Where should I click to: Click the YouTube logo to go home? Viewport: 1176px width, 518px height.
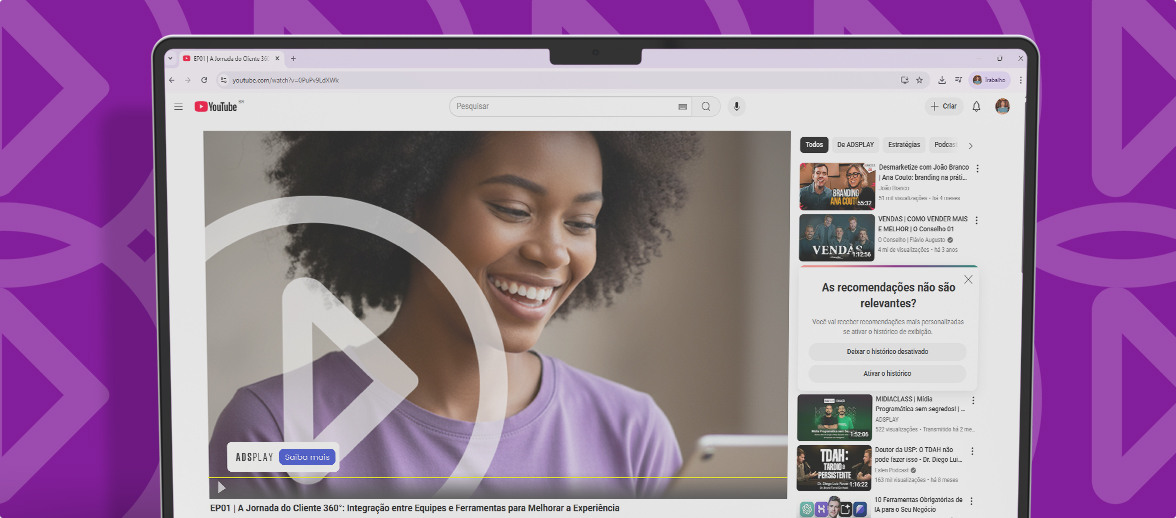(x=216, y=107)
